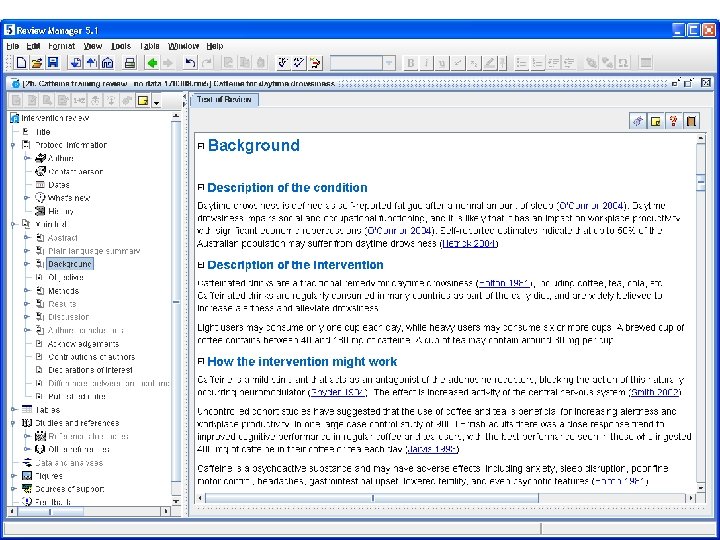Expand the Other references tree node
This screenshot has height=540, width=720.
pyautogui.click(x=27, y=449)
